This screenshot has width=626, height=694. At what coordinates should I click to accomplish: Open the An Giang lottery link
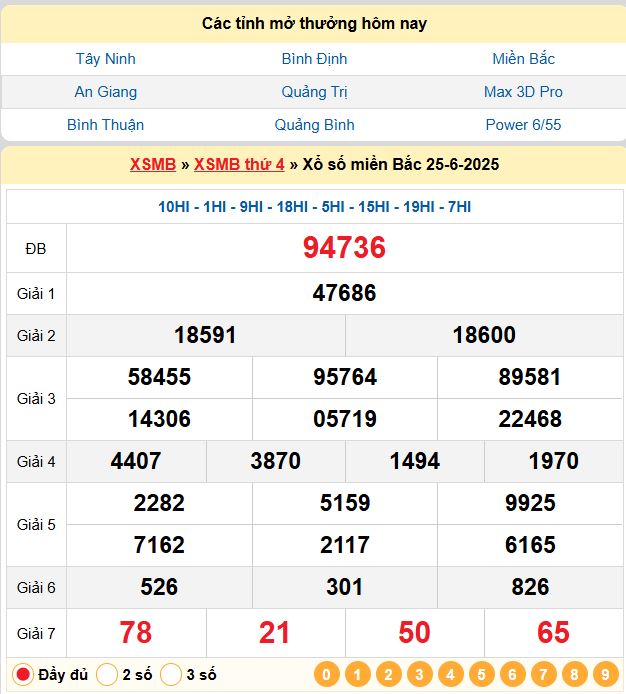105,92
